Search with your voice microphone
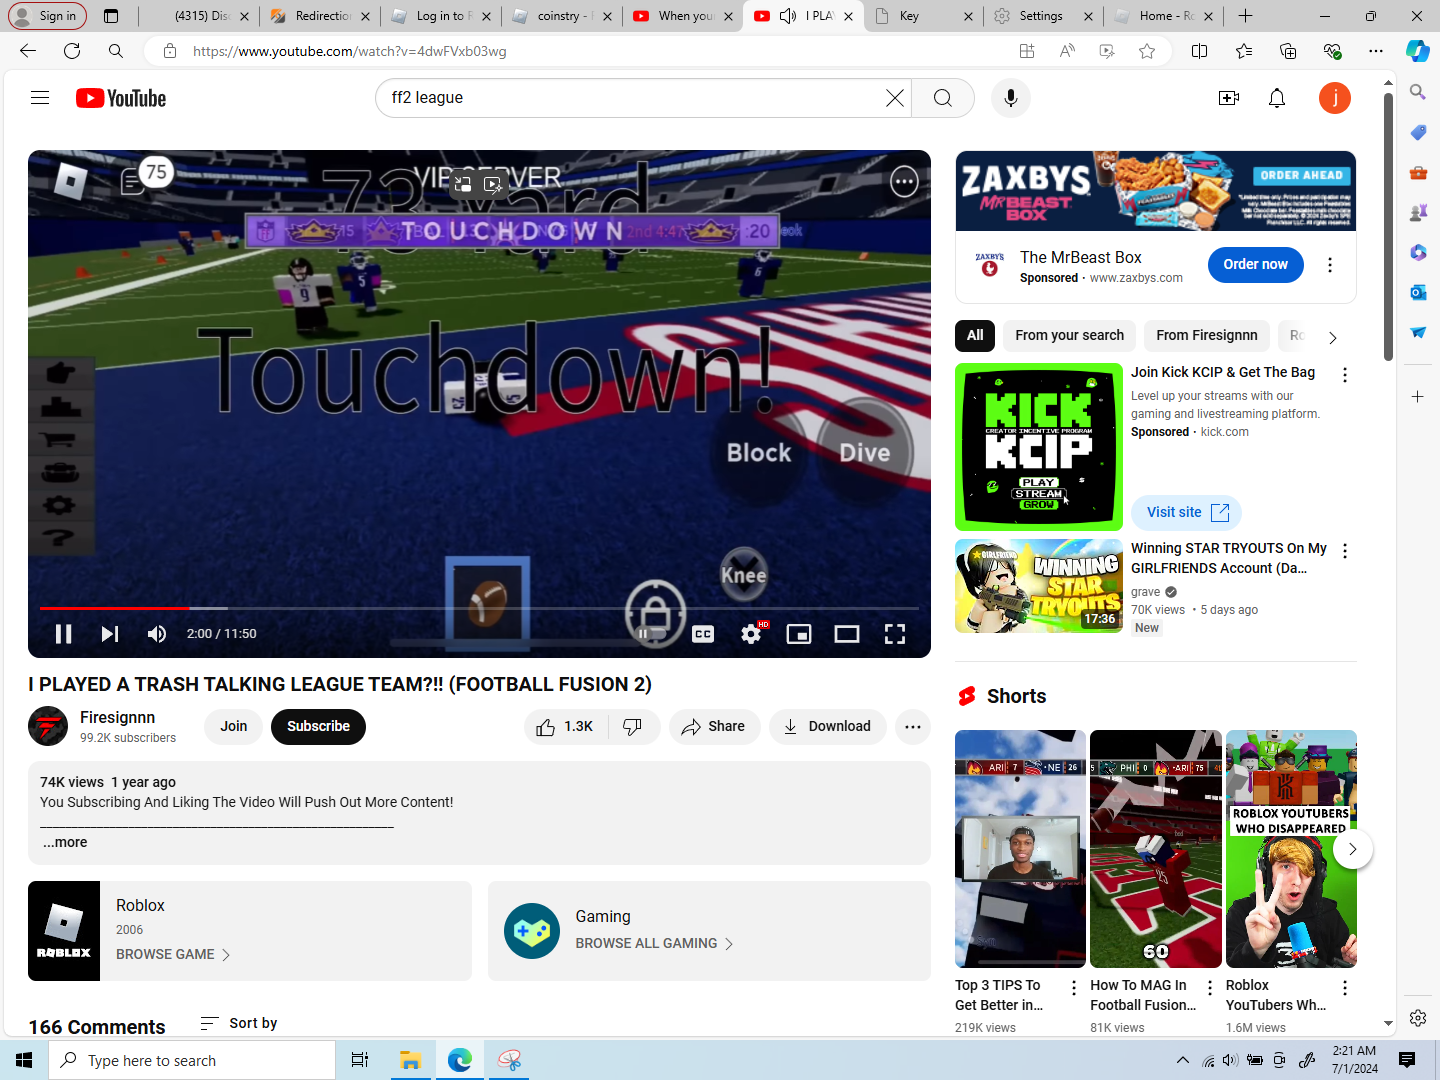 click(x=1011, y=98)
